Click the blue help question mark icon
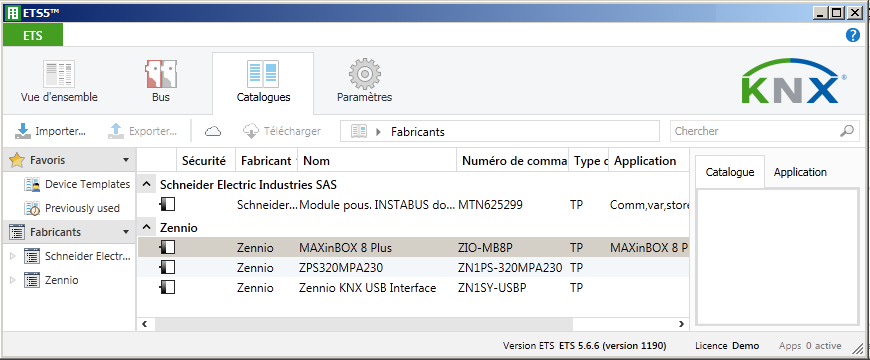870x360 pixels. pyautogui.click(x=852, y=36)
